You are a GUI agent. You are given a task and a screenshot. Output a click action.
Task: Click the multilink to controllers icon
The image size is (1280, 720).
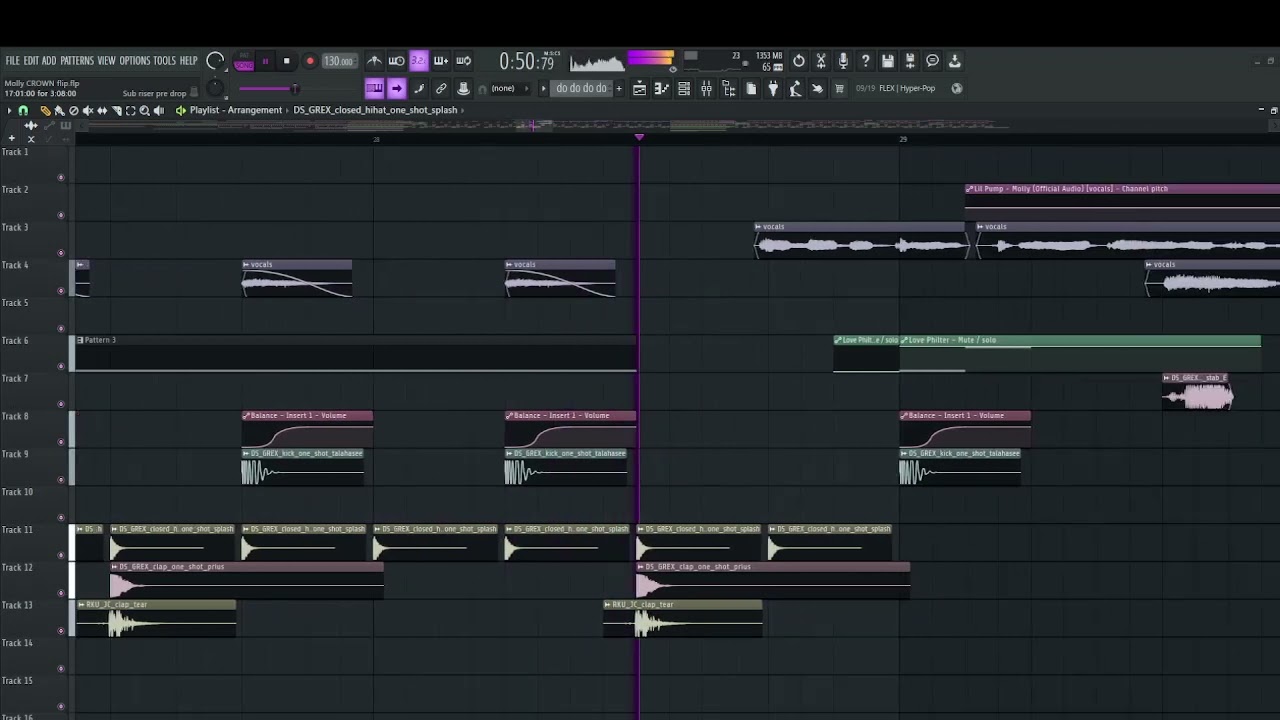coord(441,88)
